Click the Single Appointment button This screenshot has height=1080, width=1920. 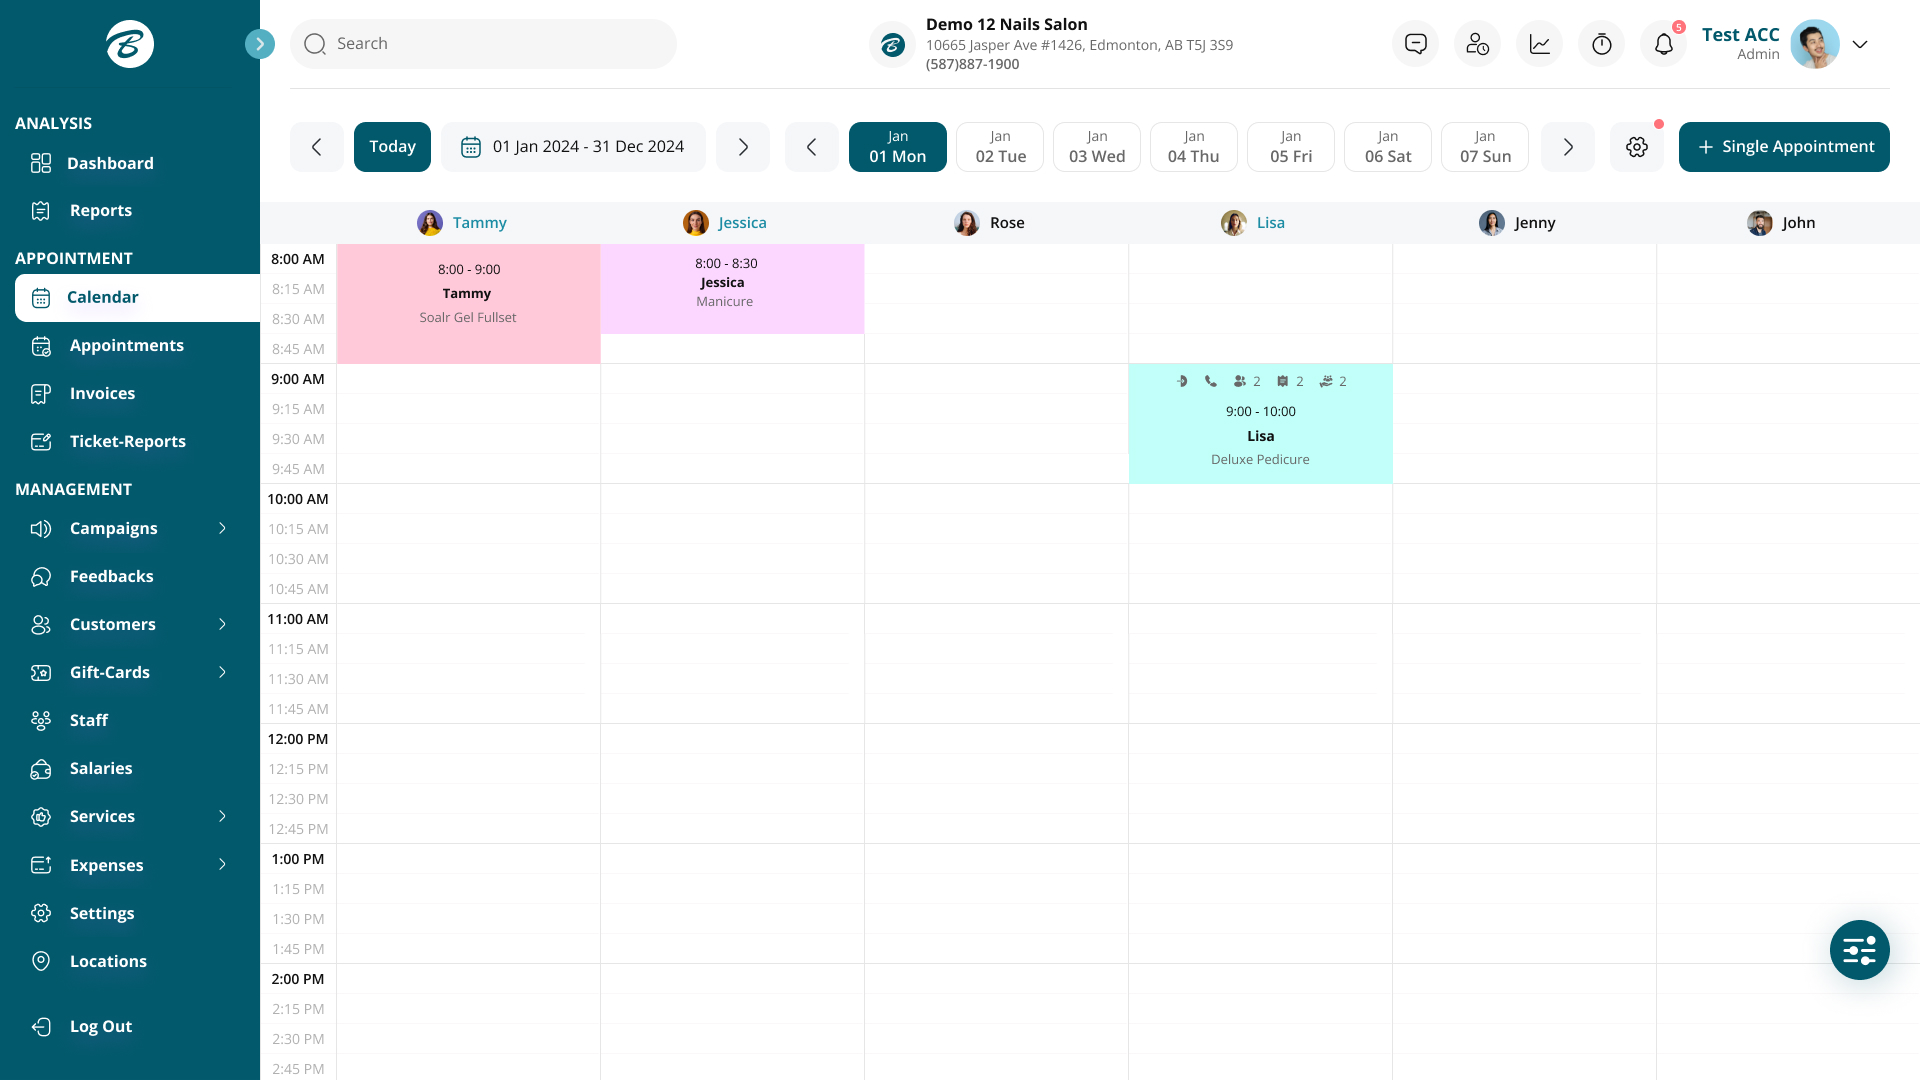(1783, 146)
